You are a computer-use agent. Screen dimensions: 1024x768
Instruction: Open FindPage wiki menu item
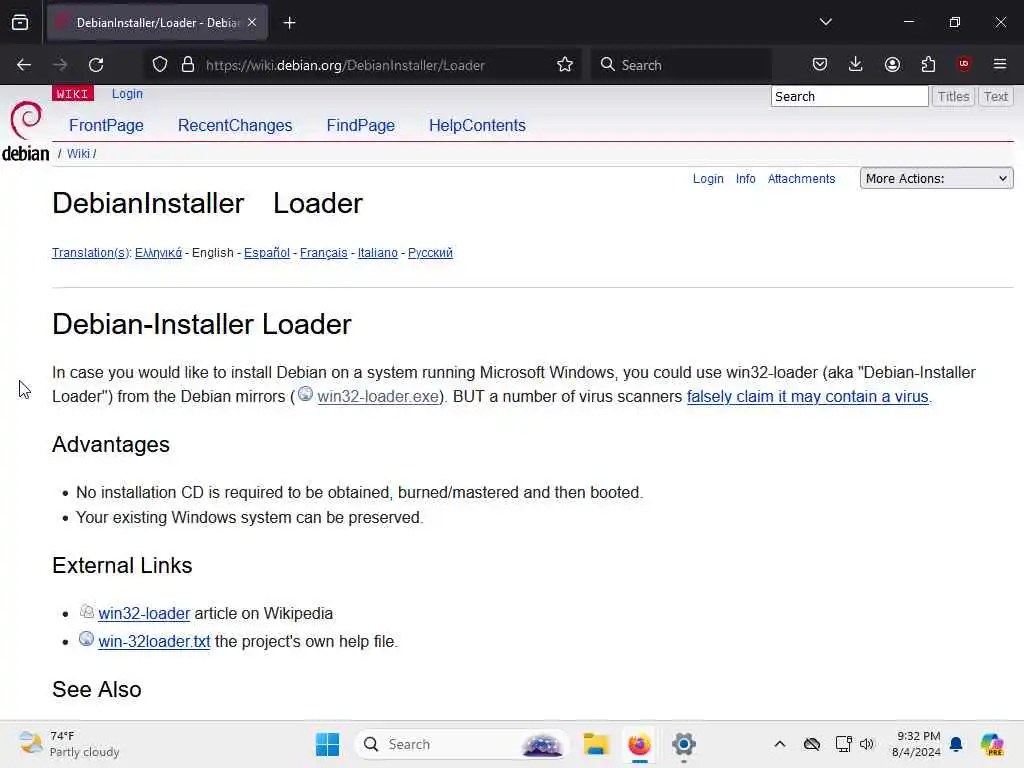coord(360,125)
